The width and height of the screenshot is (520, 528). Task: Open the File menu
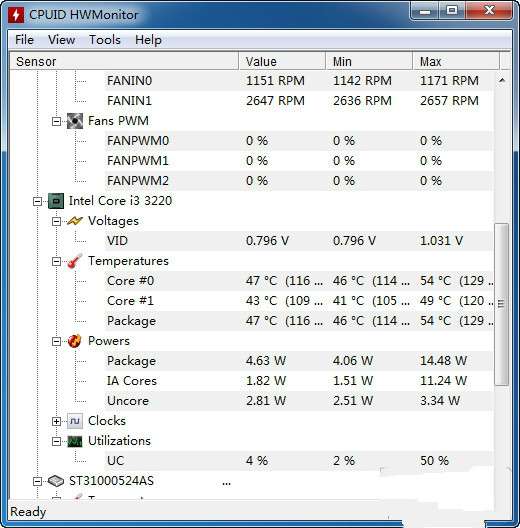24,40
